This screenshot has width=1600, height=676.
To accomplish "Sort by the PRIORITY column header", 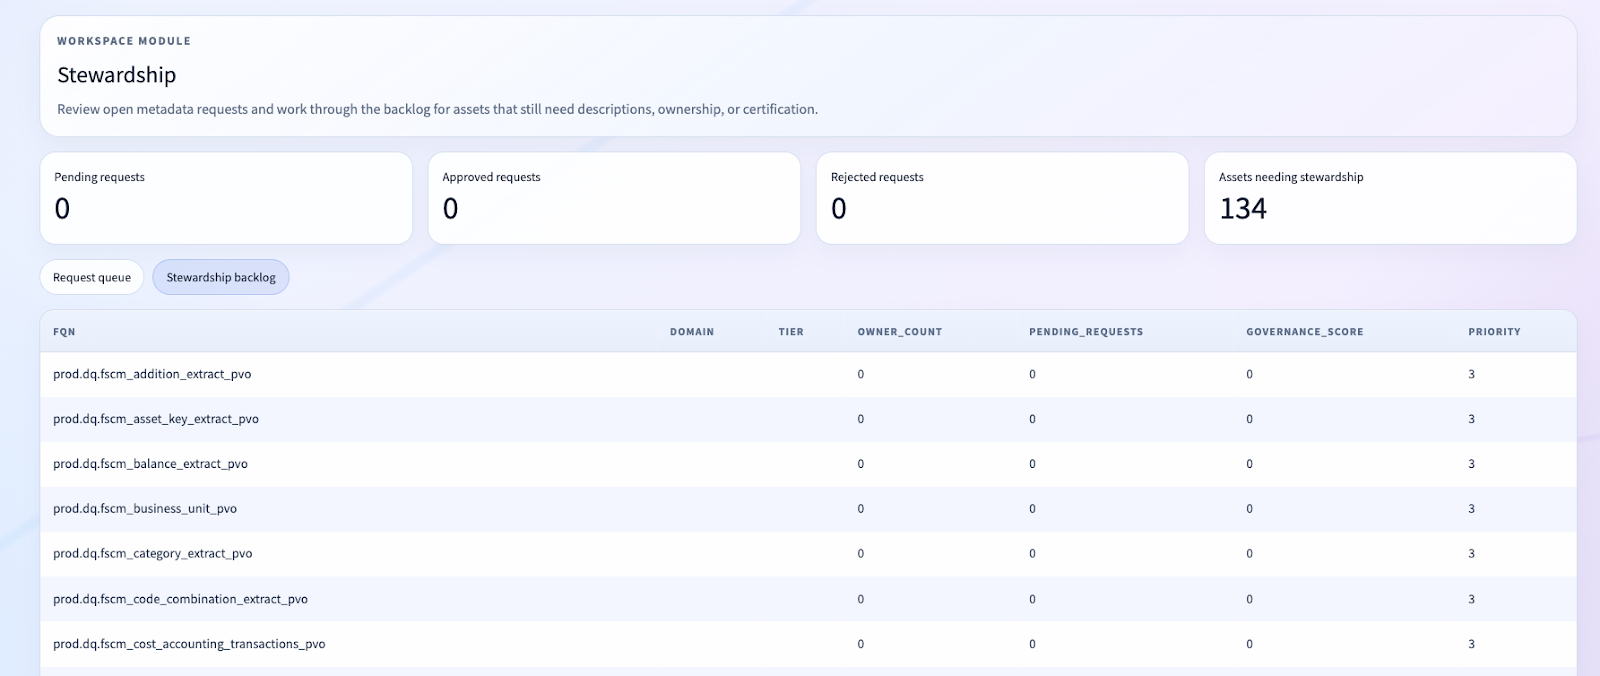I will coord(1493,332).
